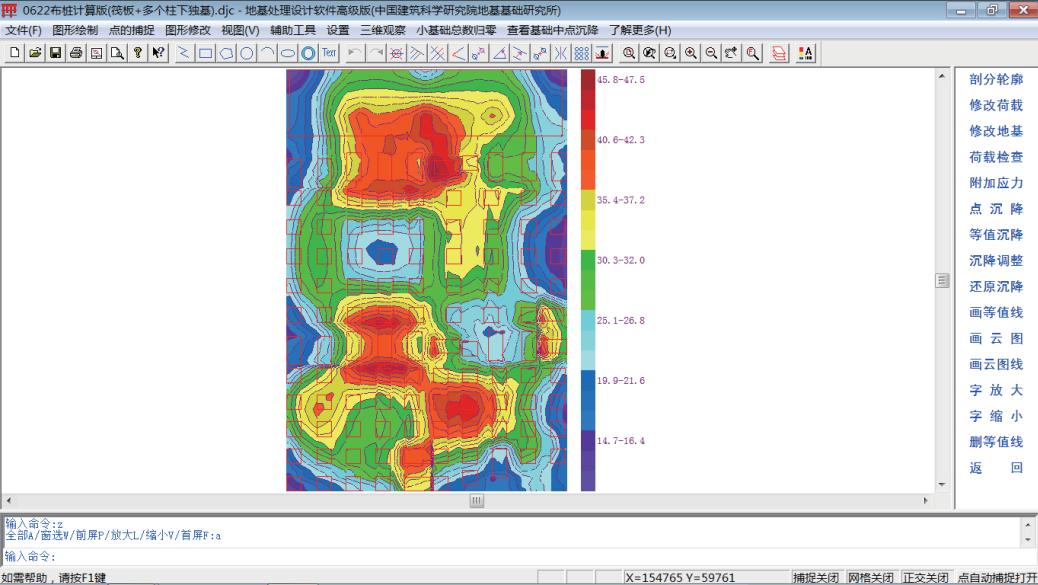Click the zoom in magnifier icon

coord(691,53)
